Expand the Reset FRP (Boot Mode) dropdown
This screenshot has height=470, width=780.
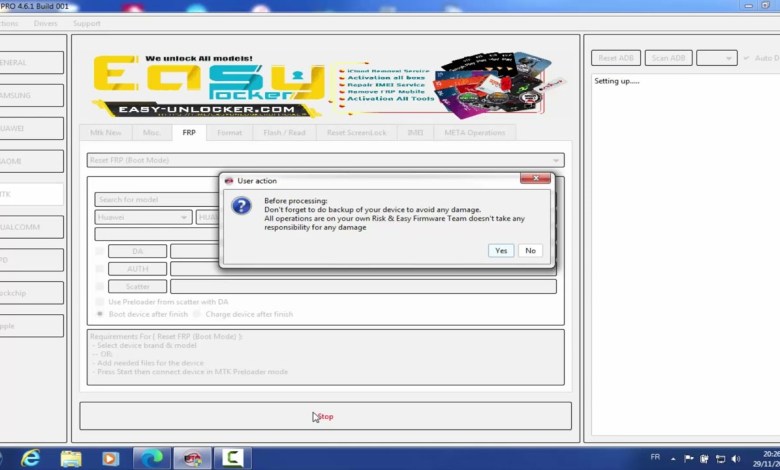[x=325, y=160]
